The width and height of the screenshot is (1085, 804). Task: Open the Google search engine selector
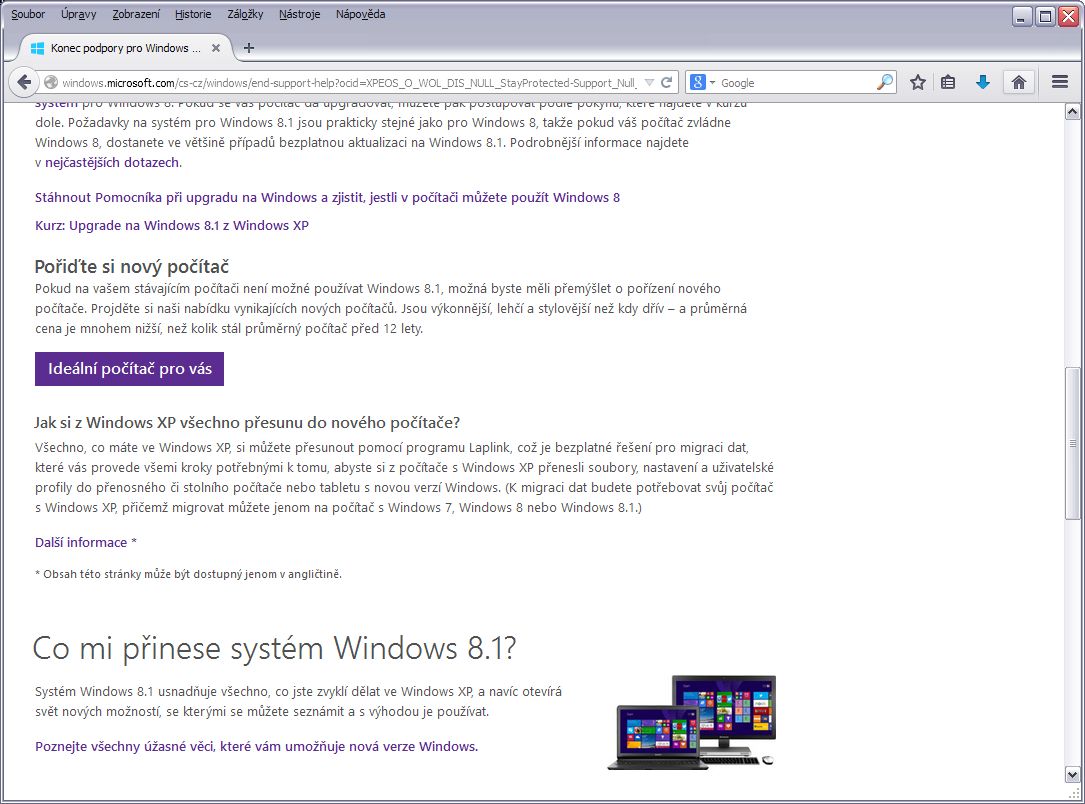(702, 82)
